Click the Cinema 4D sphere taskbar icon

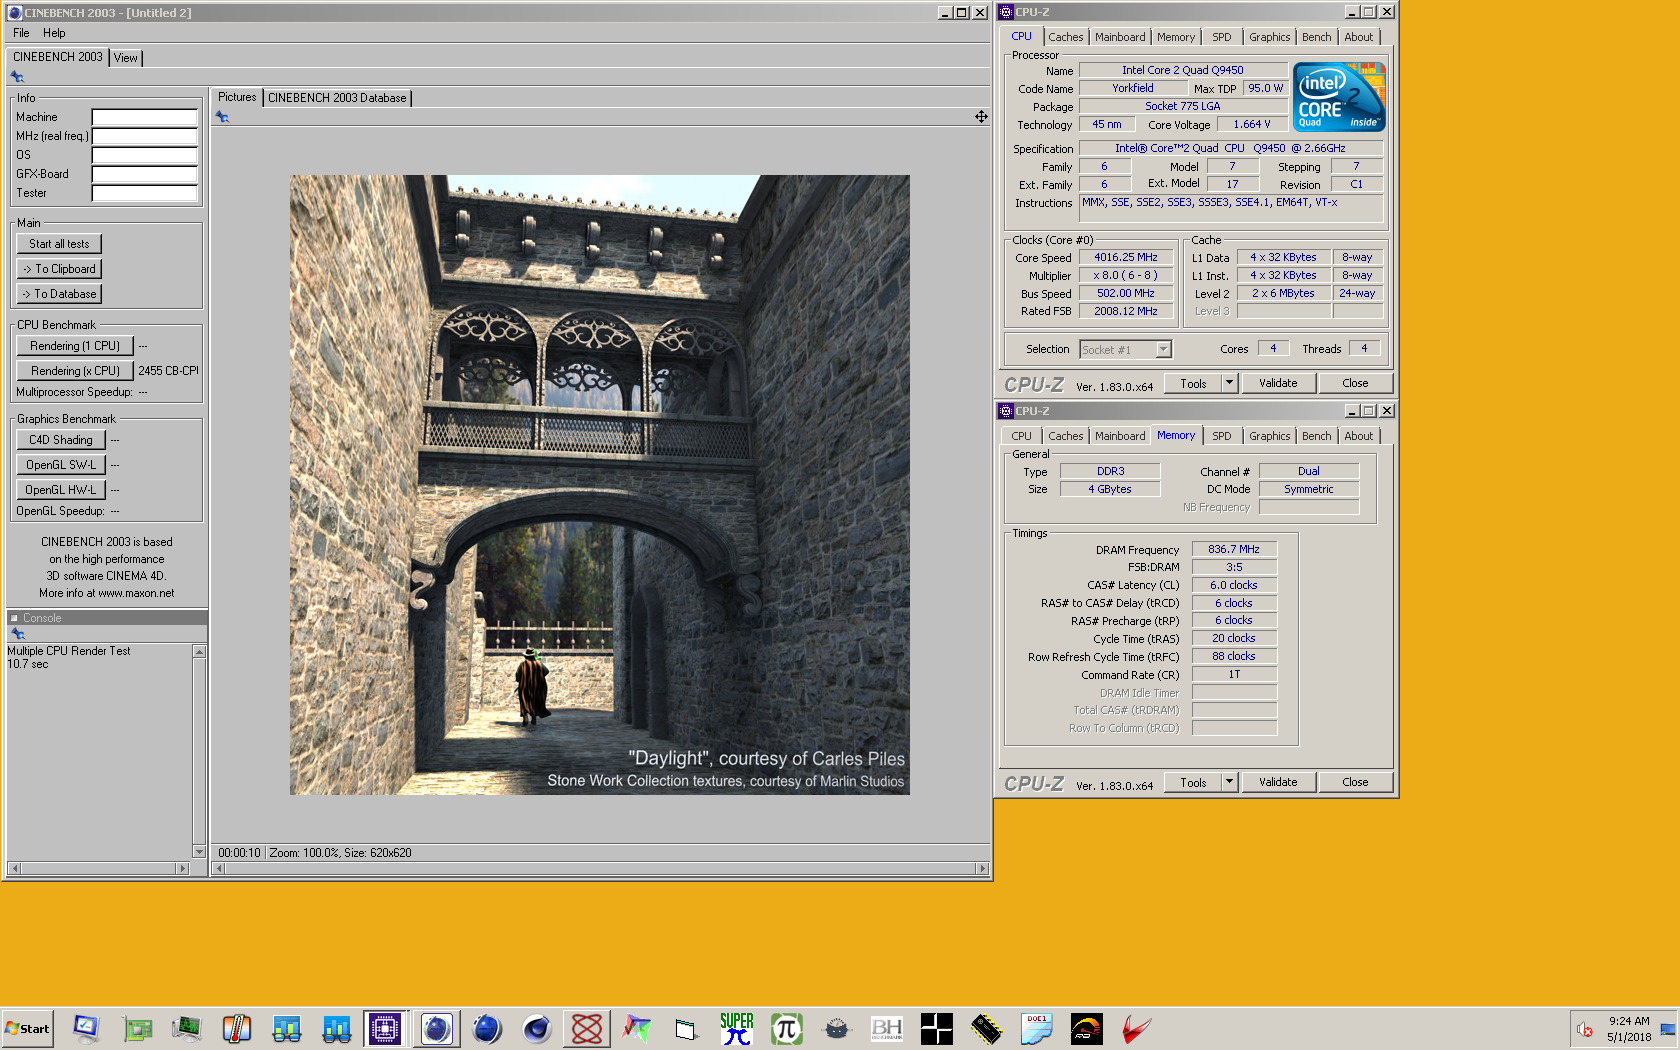point(537,1028)
